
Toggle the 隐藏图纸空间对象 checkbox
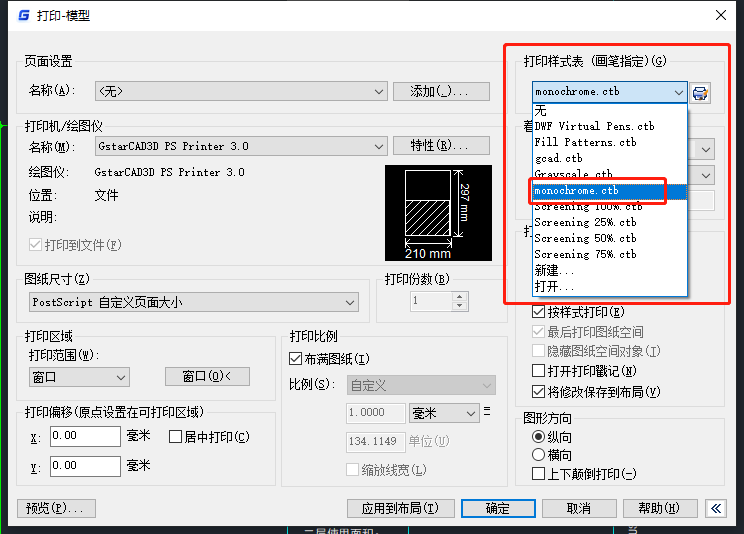538,351
